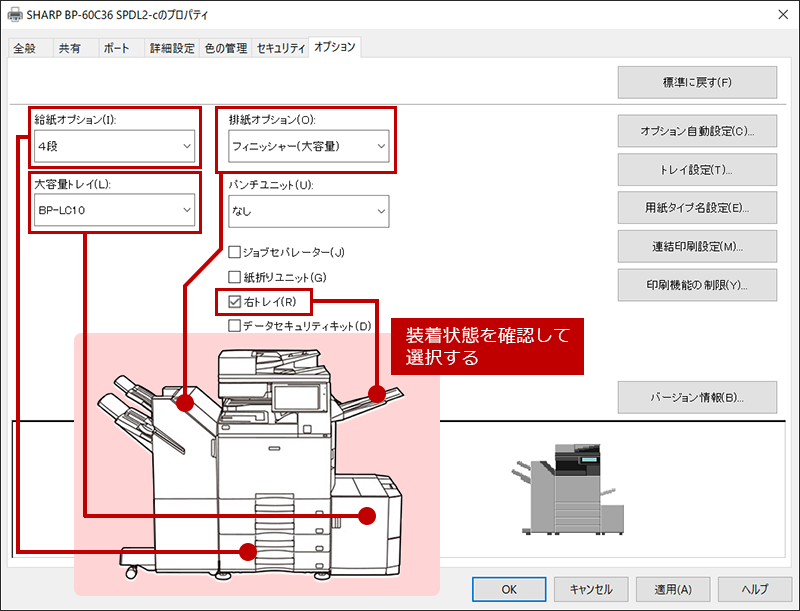Uncheck the 右トレイ checkbox
Screen dimensions: 800x611
click(235, 301)
